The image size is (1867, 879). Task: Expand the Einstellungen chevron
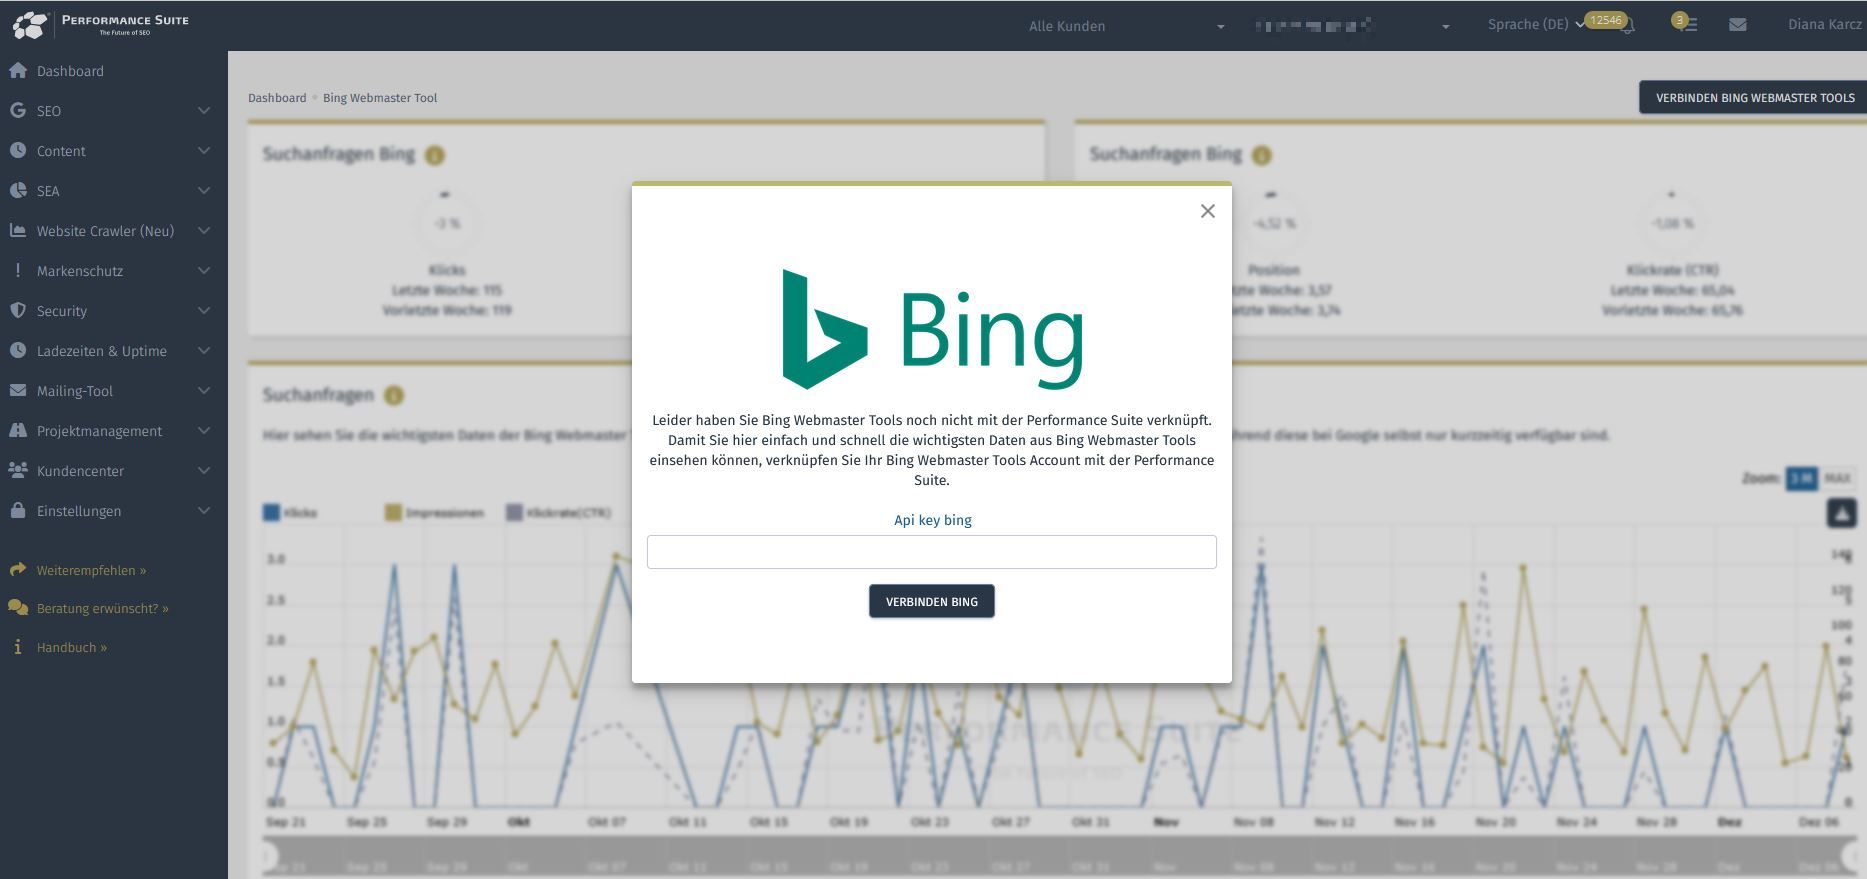(x=204, y=511)
